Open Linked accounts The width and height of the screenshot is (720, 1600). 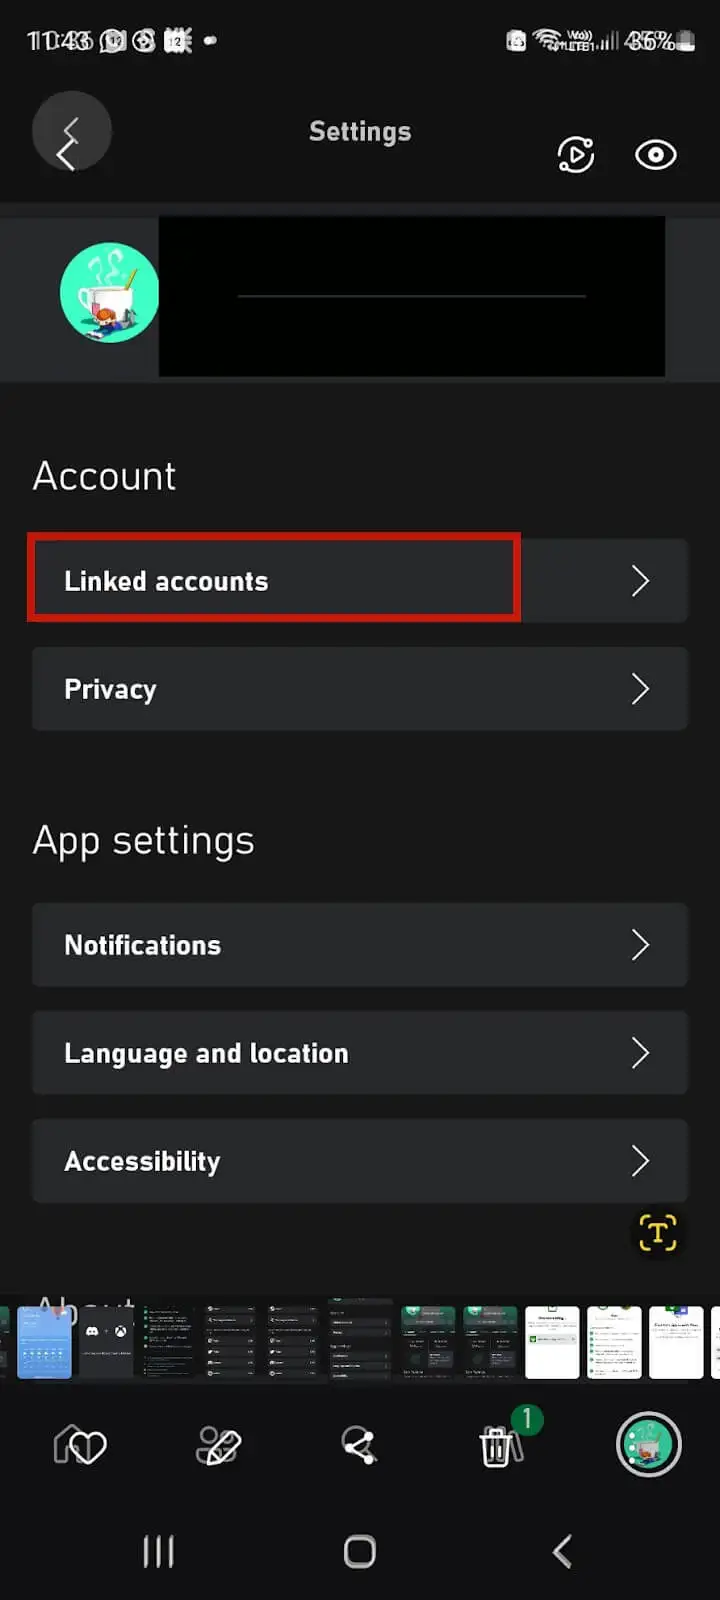(x=360, y=581)
